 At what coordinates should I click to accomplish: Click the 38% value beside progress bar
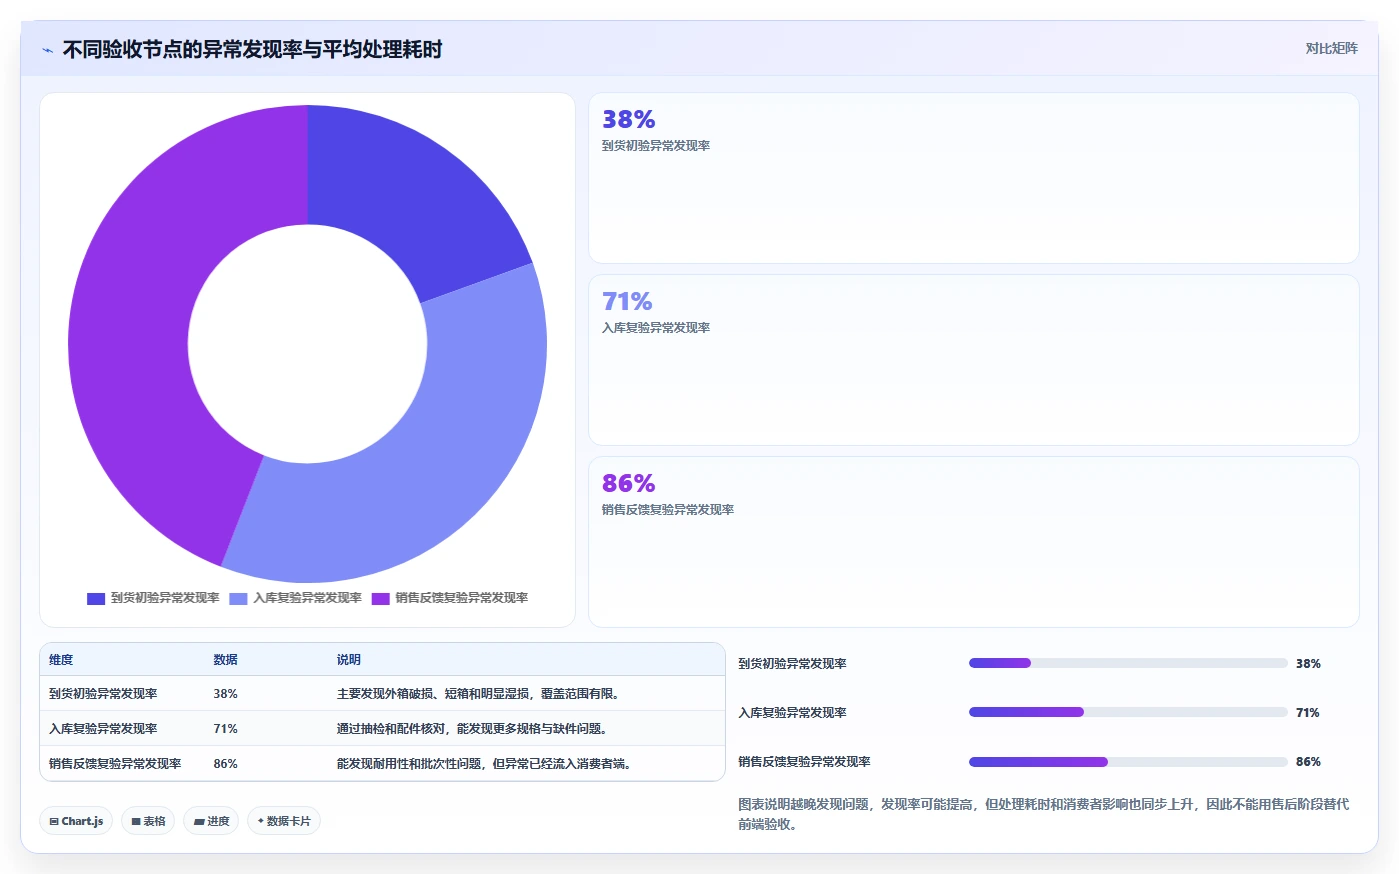coord(1308,664)
